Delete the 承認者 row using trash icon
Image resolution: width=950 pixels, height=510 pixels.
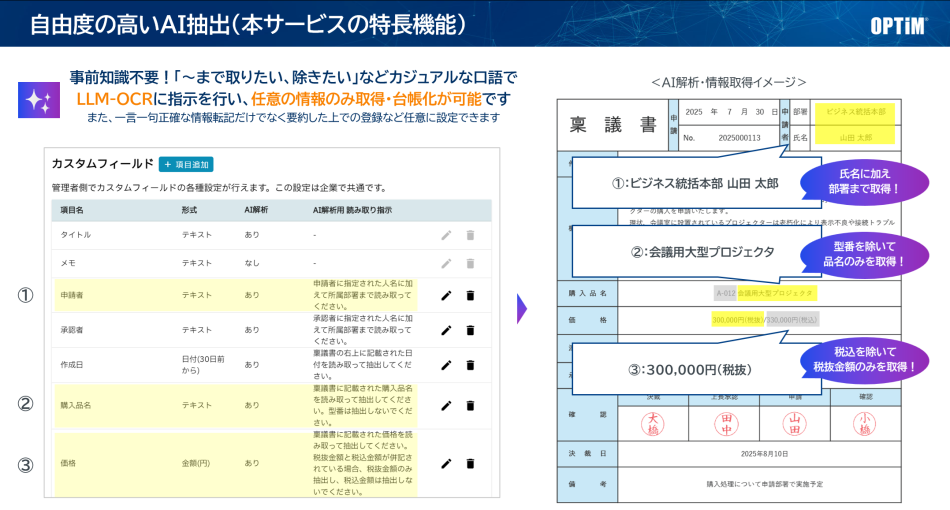pos(470,330)
